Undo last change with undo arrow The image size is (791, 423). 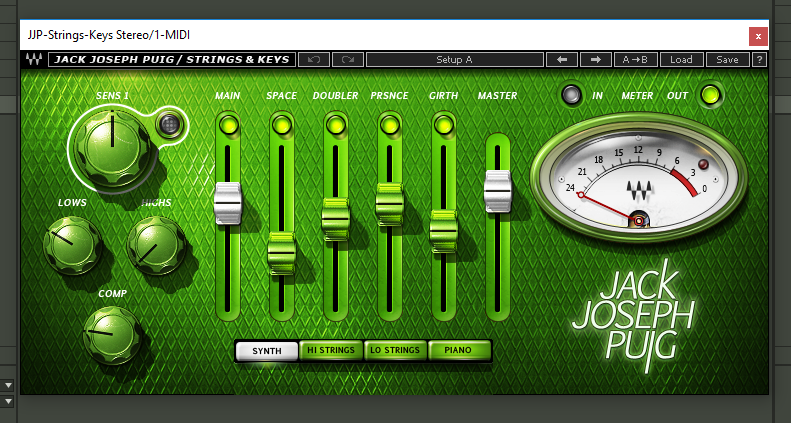pyautogui.click(x=314, y=59)
